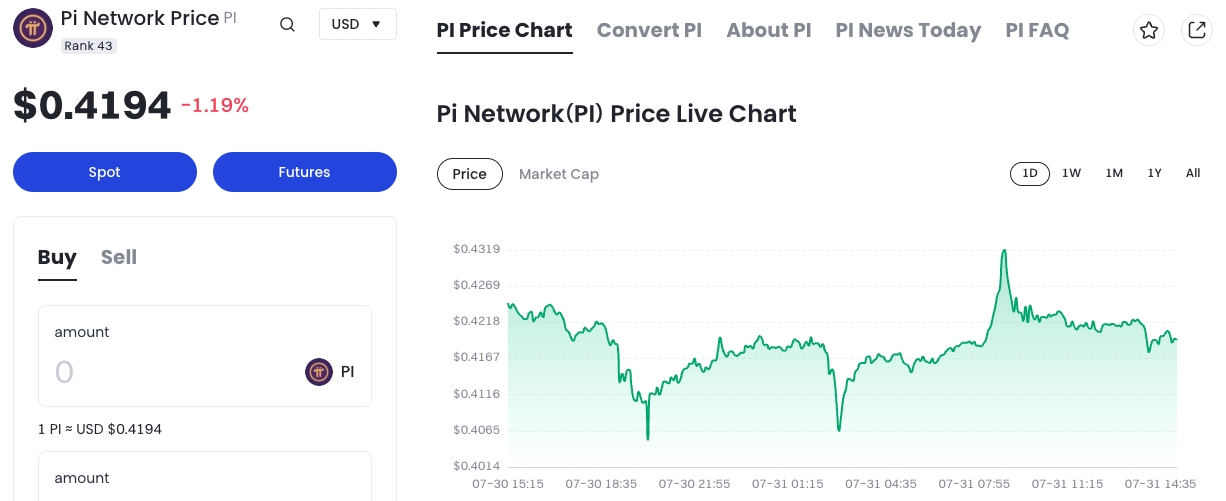
Task: Open the Convert PI tab
Action: pyautogui.click(x=649, y=30)
